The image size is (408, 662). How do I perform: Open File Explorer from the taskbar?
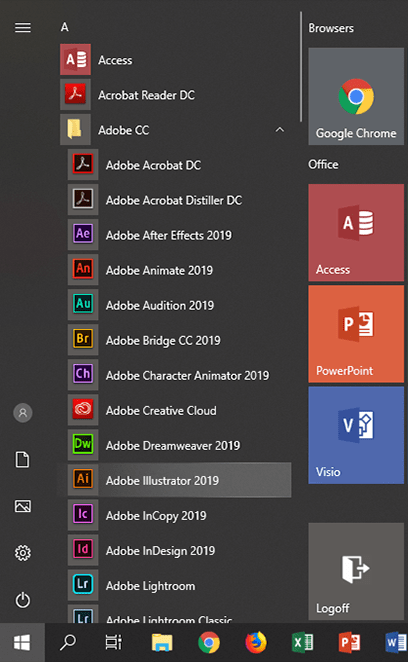162,643
